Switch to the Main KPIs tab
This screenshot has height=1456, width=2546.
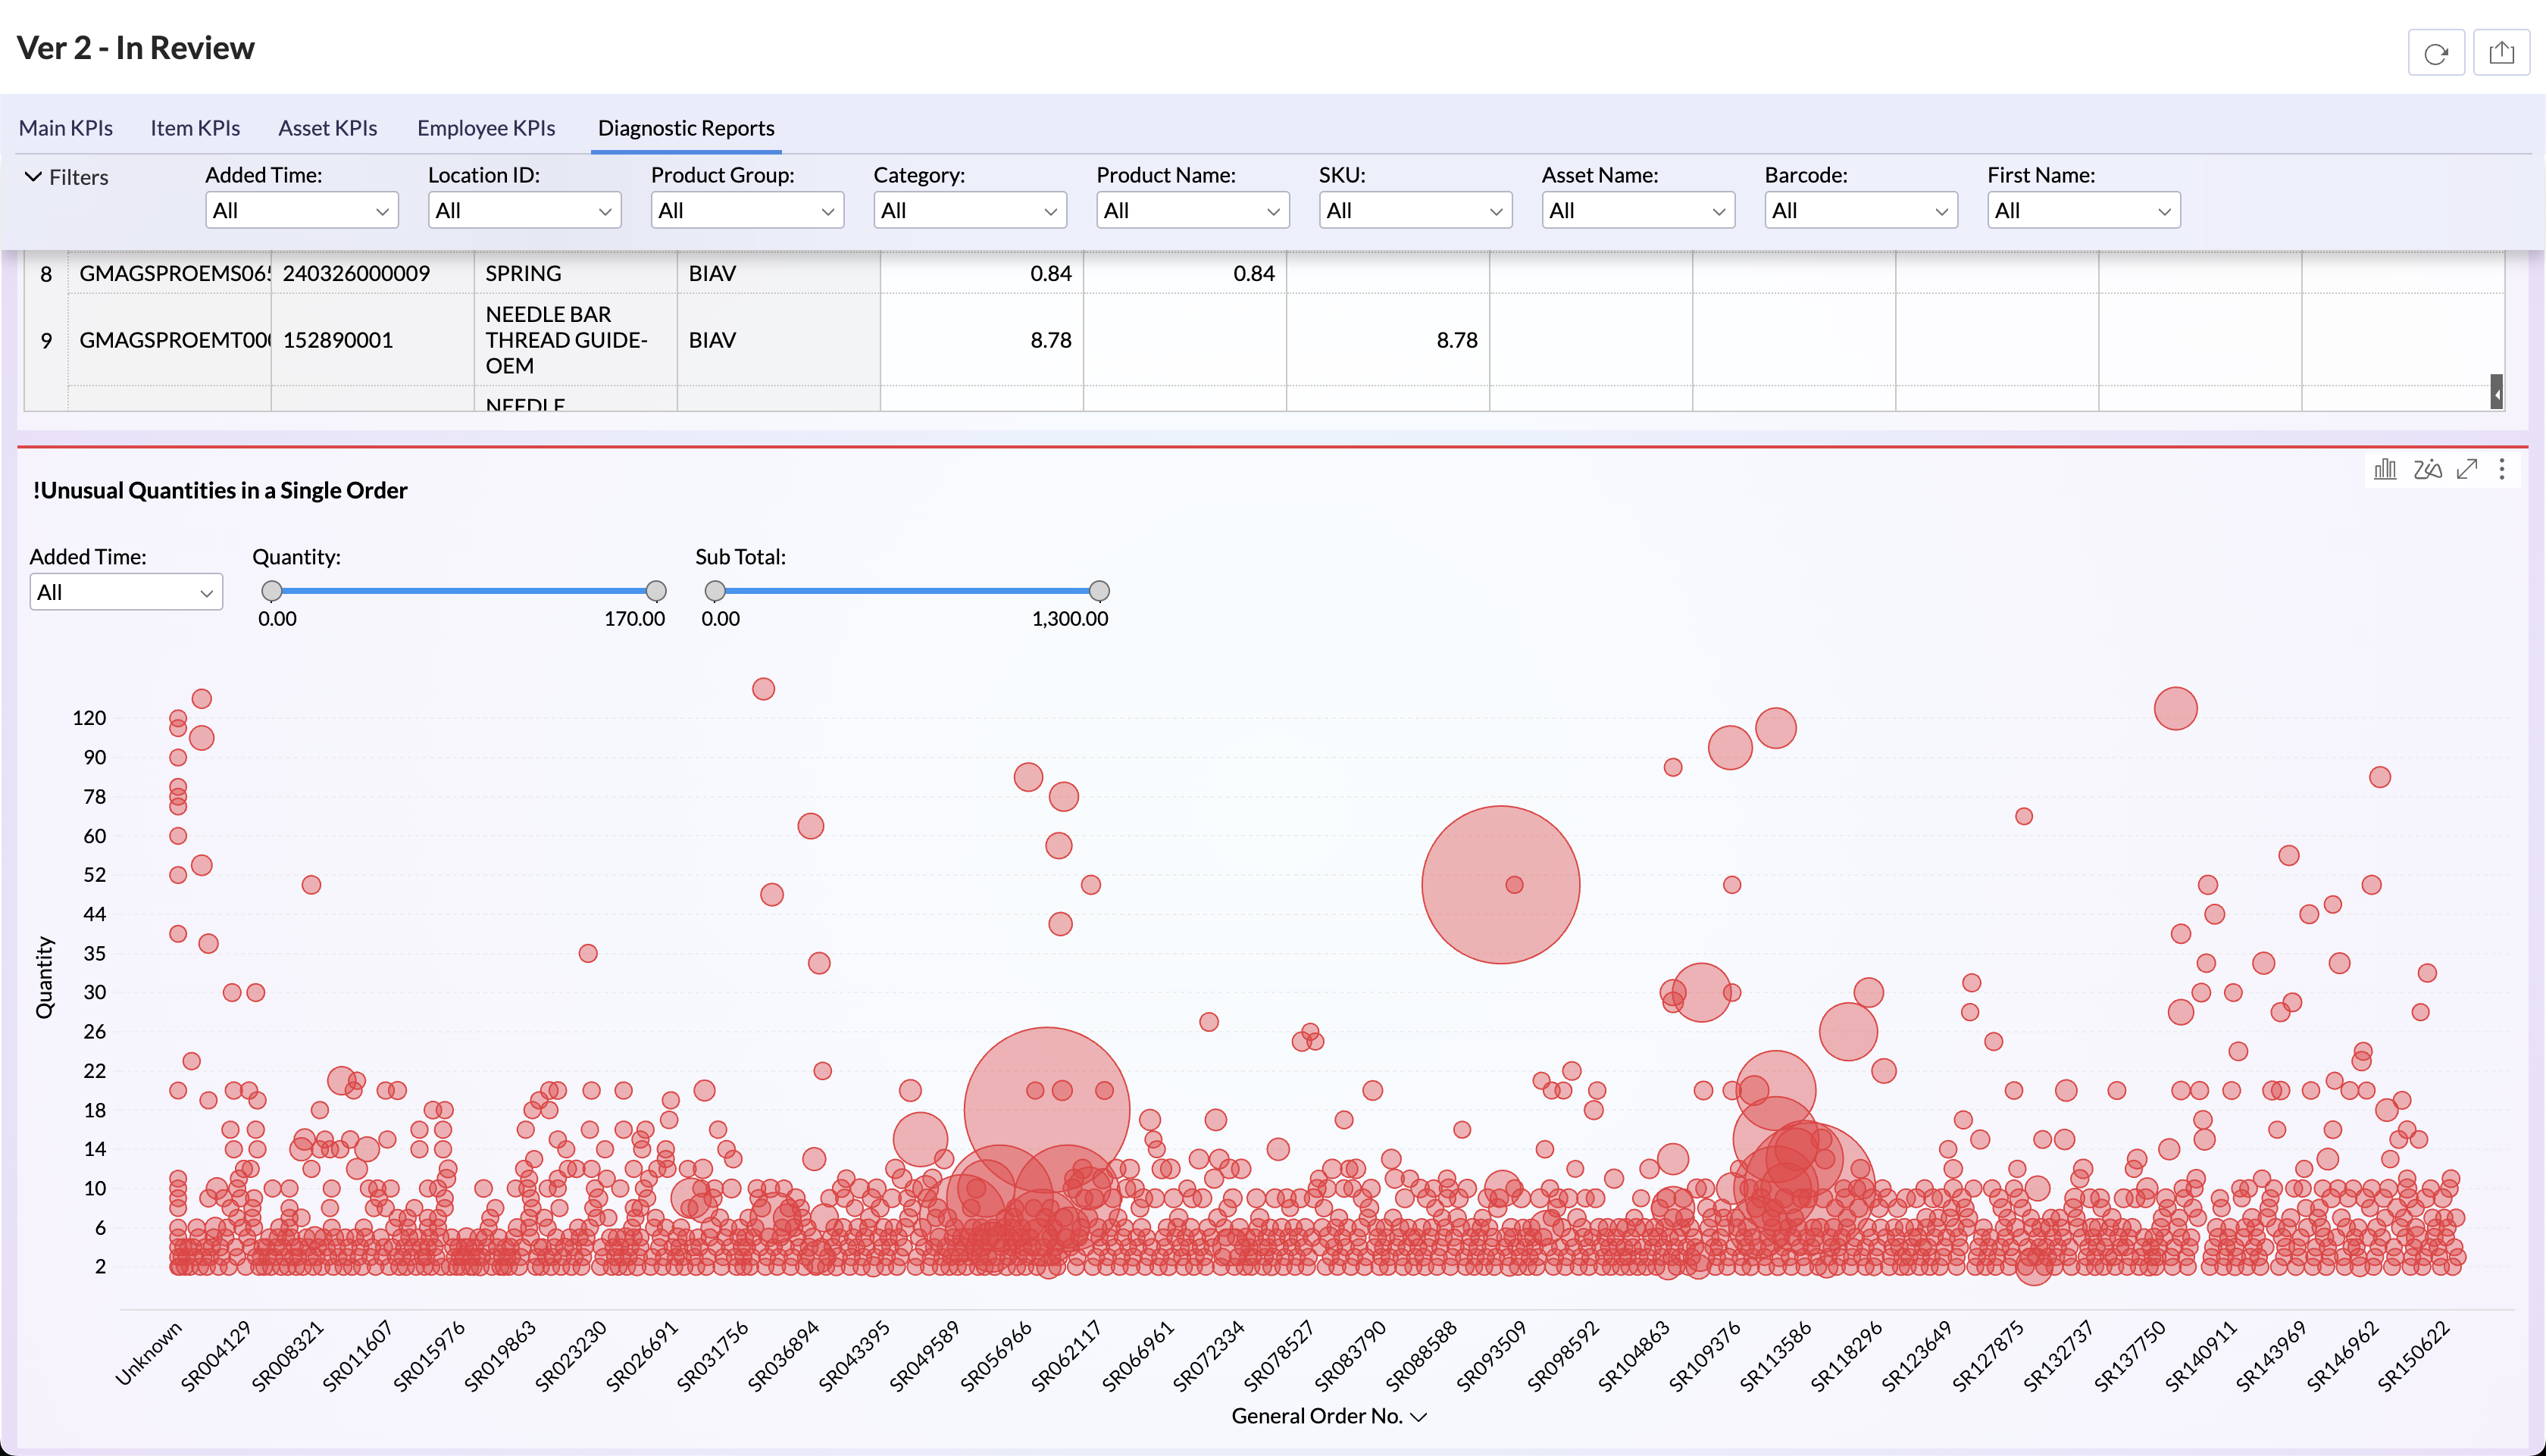click(66, 128)
